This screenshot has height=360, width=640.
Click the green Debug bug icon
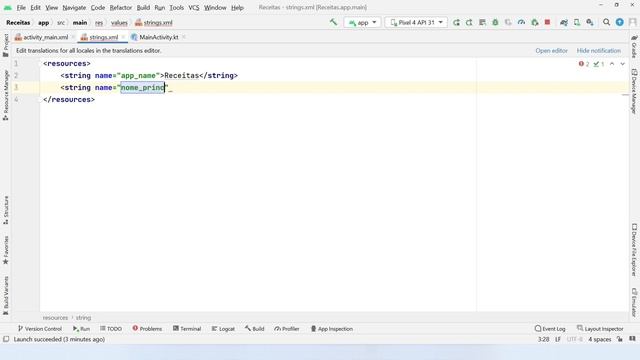(x=495, y=22)
